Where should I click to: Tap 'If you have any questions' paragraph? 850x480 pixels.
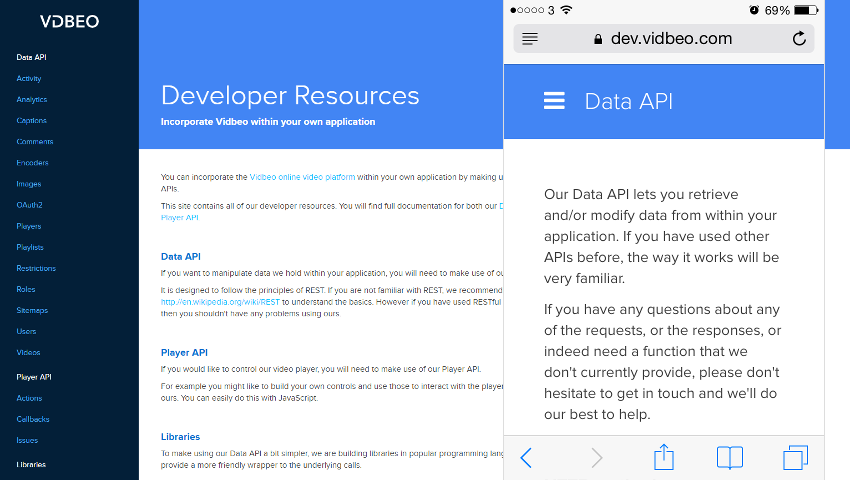pyautogui.click(x=662, y=362)
